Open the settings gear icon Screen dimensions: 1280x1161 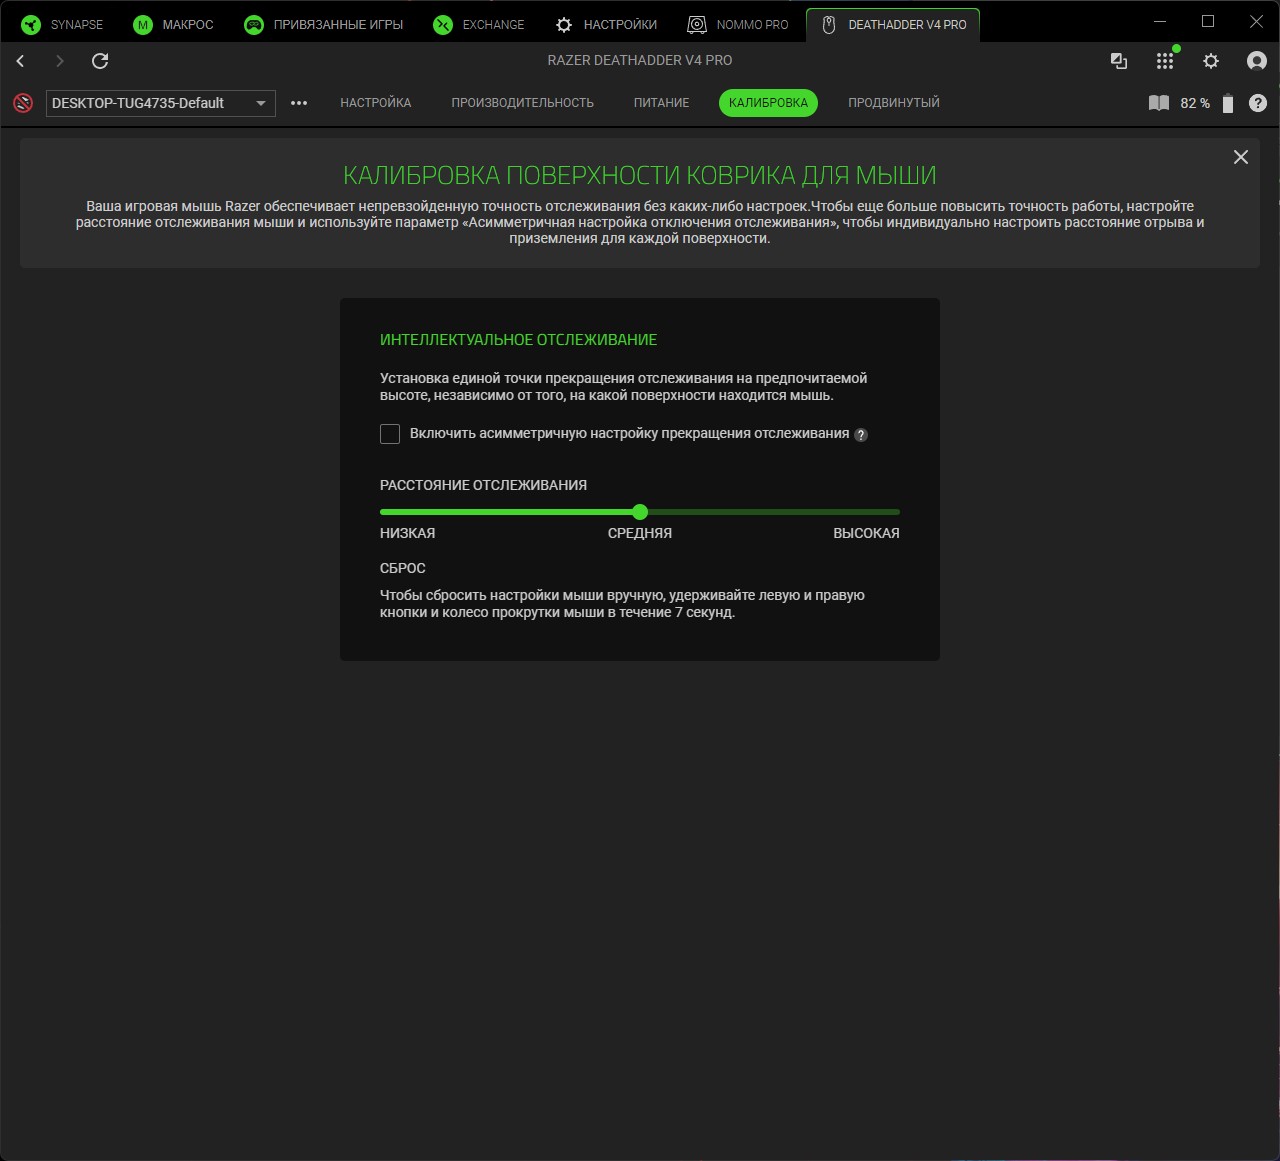(1211, 61)
